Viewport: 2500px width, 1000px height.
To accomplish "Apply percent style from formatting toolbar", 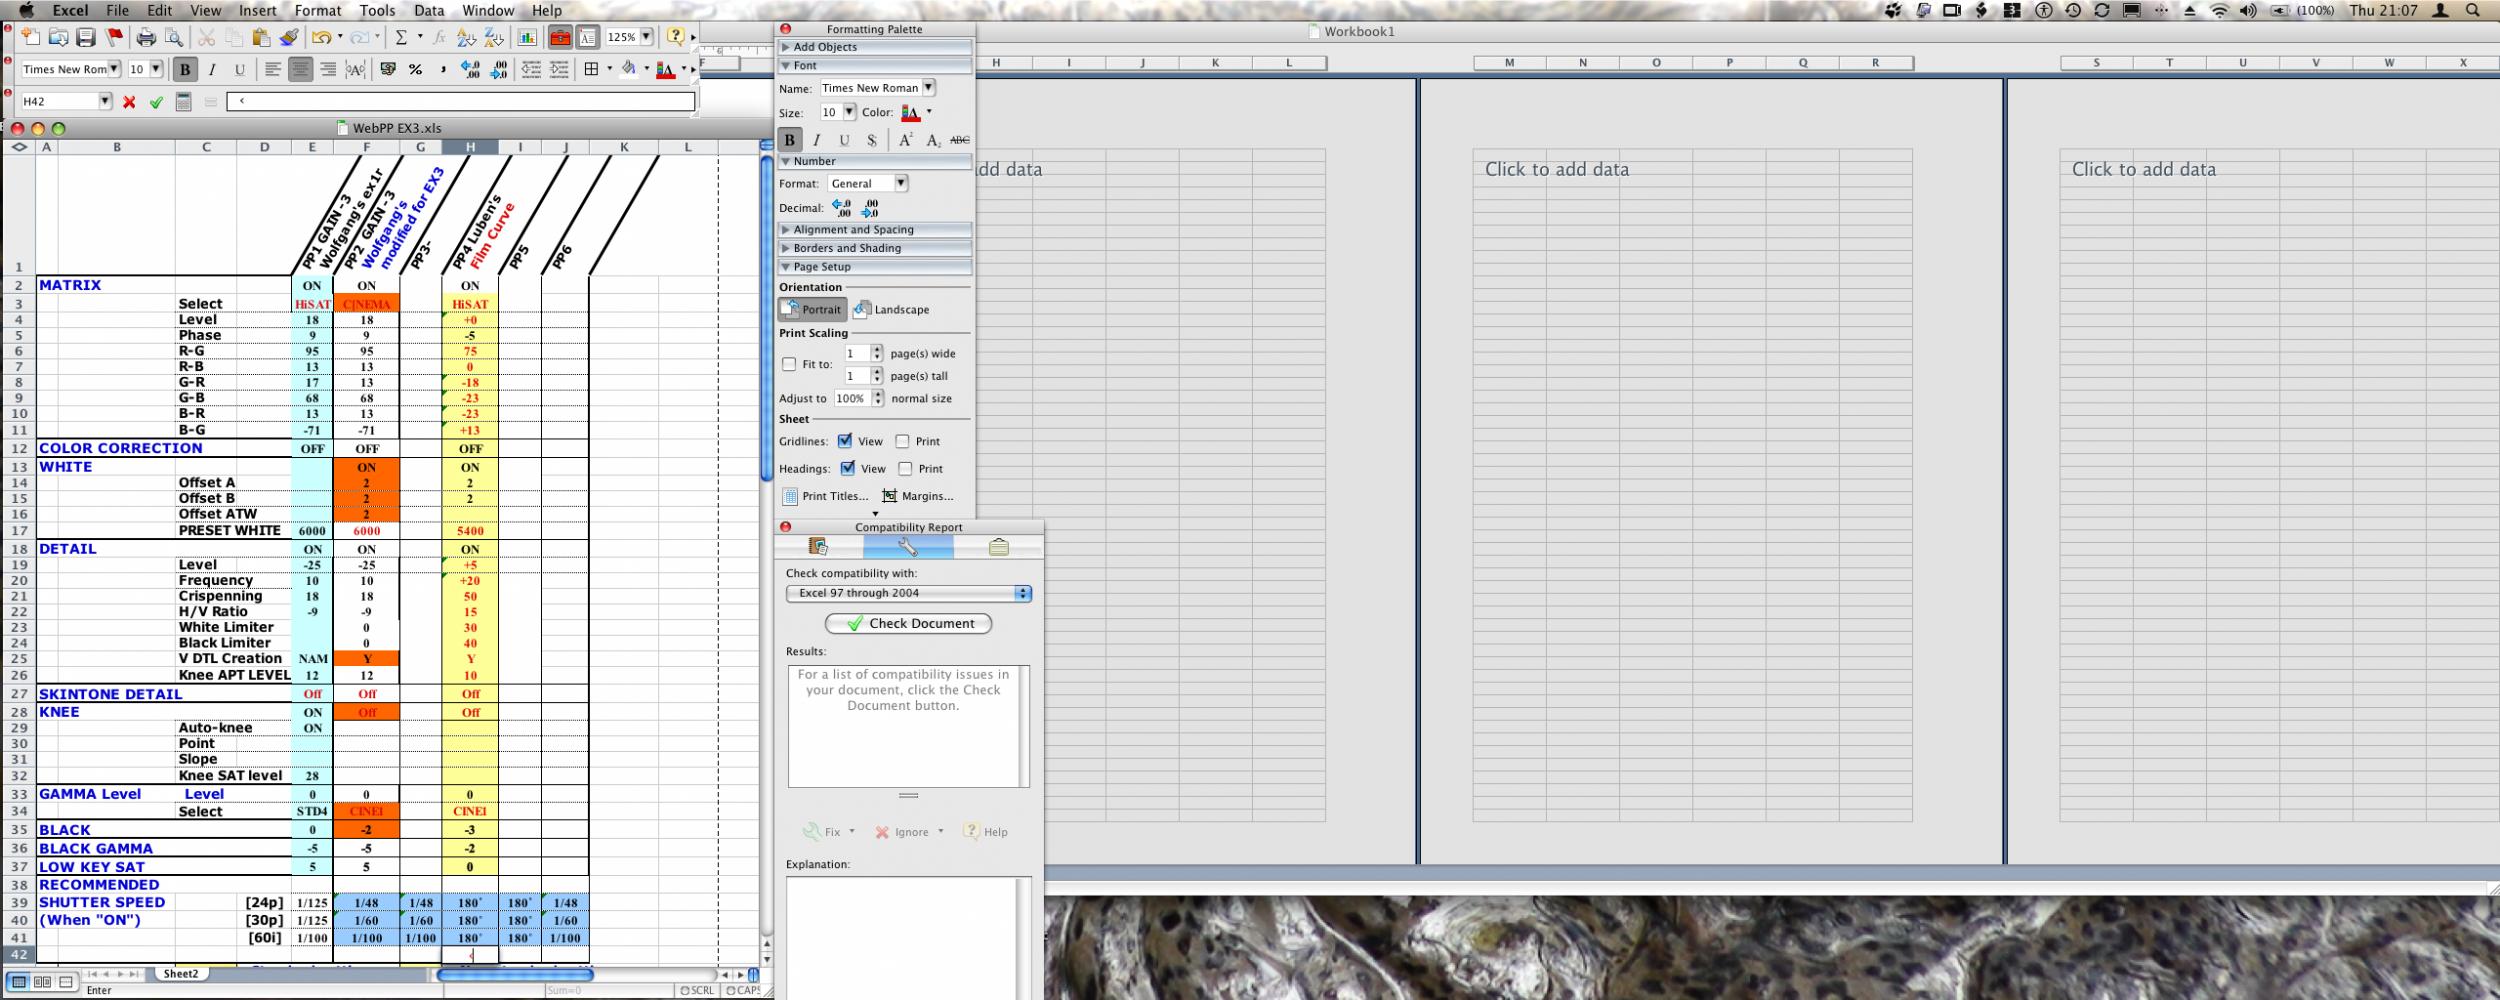I will [415, 69].
